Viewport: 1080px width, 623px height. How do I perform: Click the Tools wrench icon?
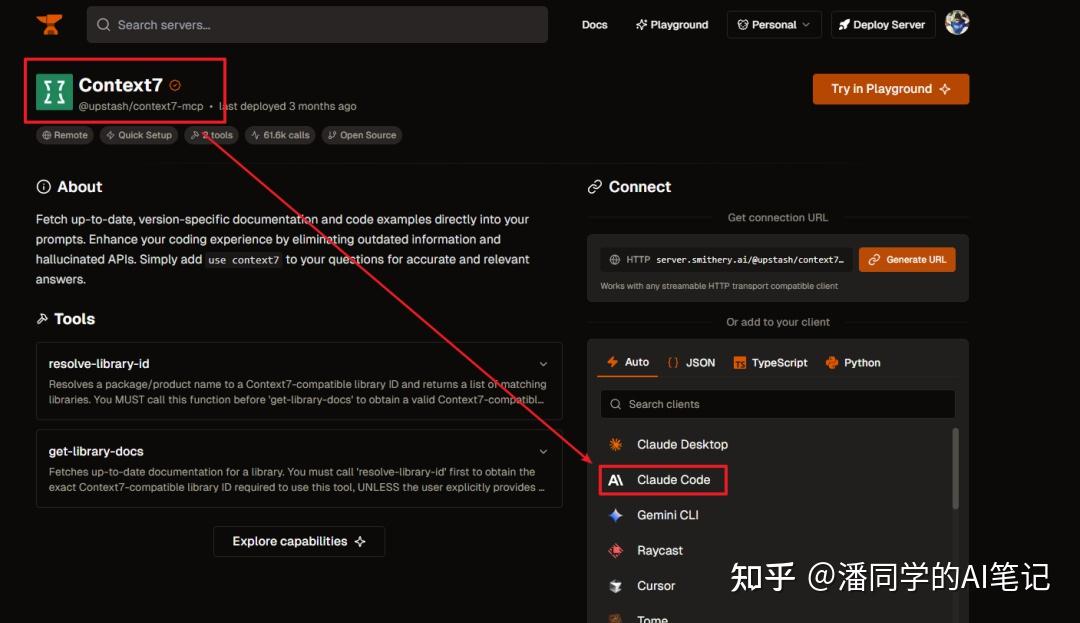pyautogui.click(x=43, y=319)
